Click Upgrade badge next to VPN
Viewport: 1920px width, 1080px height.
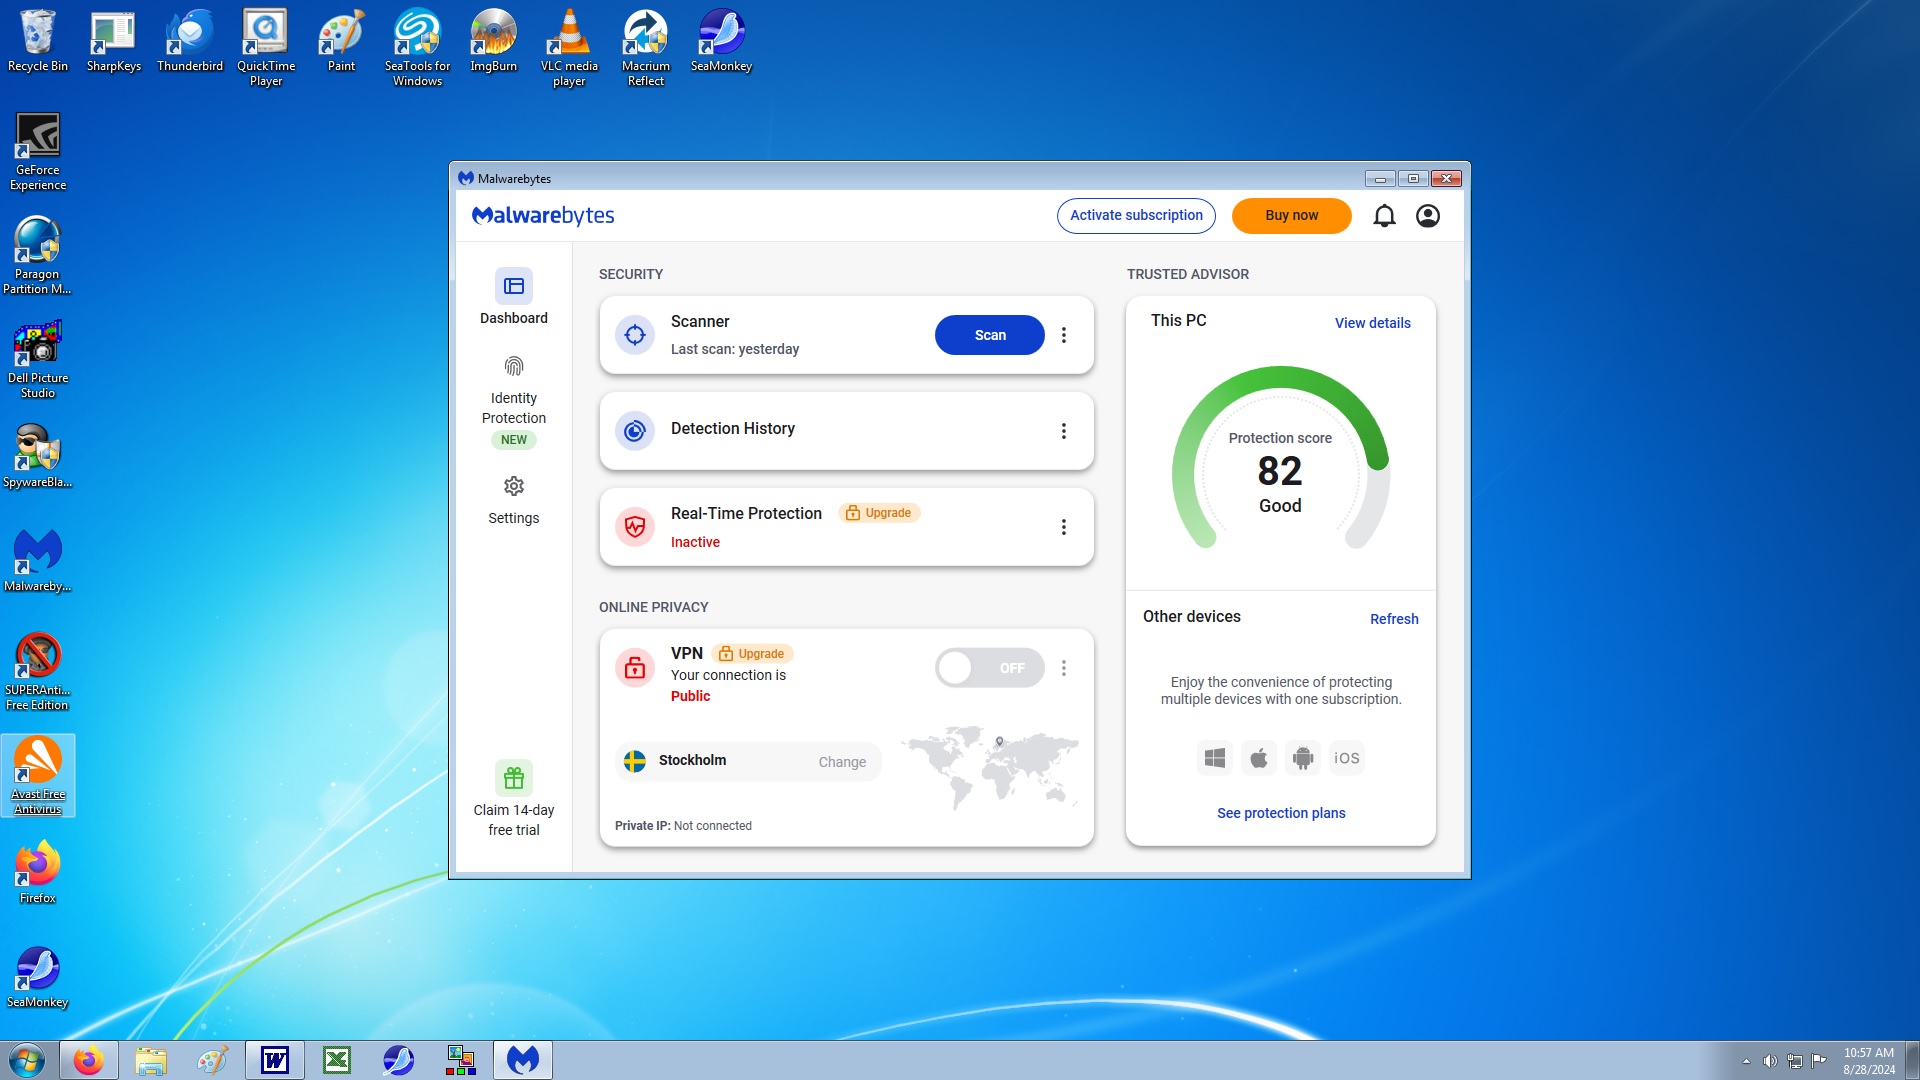click(x=752, y=654)
